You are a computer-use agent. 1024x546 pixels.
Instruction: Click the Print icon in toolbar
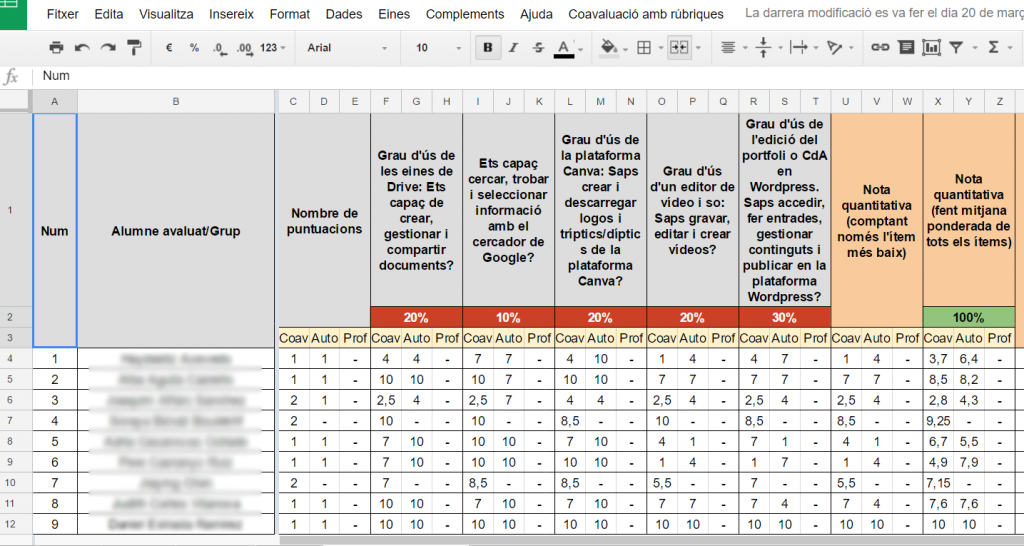coord(56,47)
